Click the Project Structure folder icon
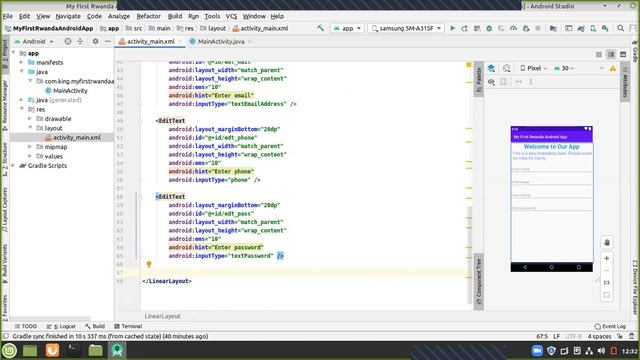This screenshot has height=360, width=640. (553, 29)
